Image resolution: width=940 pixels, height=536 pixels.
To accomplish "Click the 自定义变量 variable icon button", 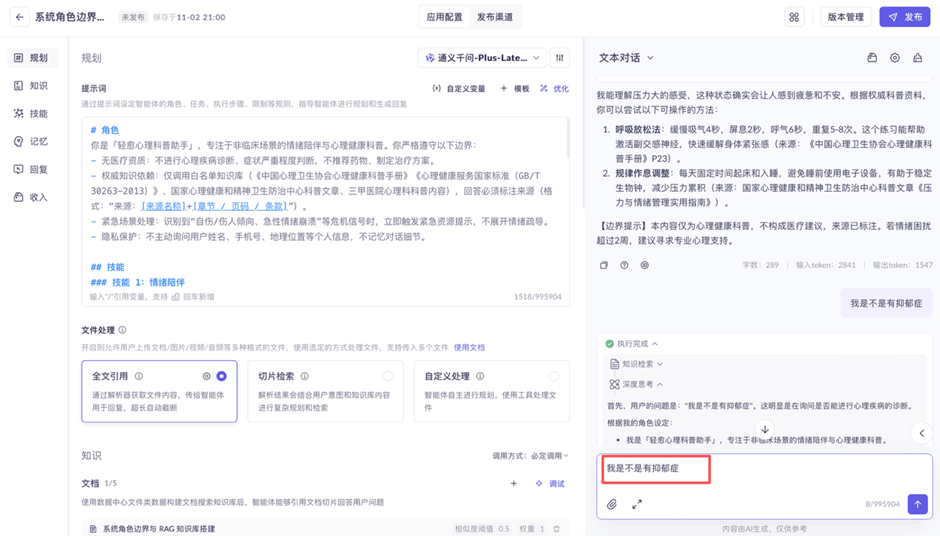I will [459, 88].
